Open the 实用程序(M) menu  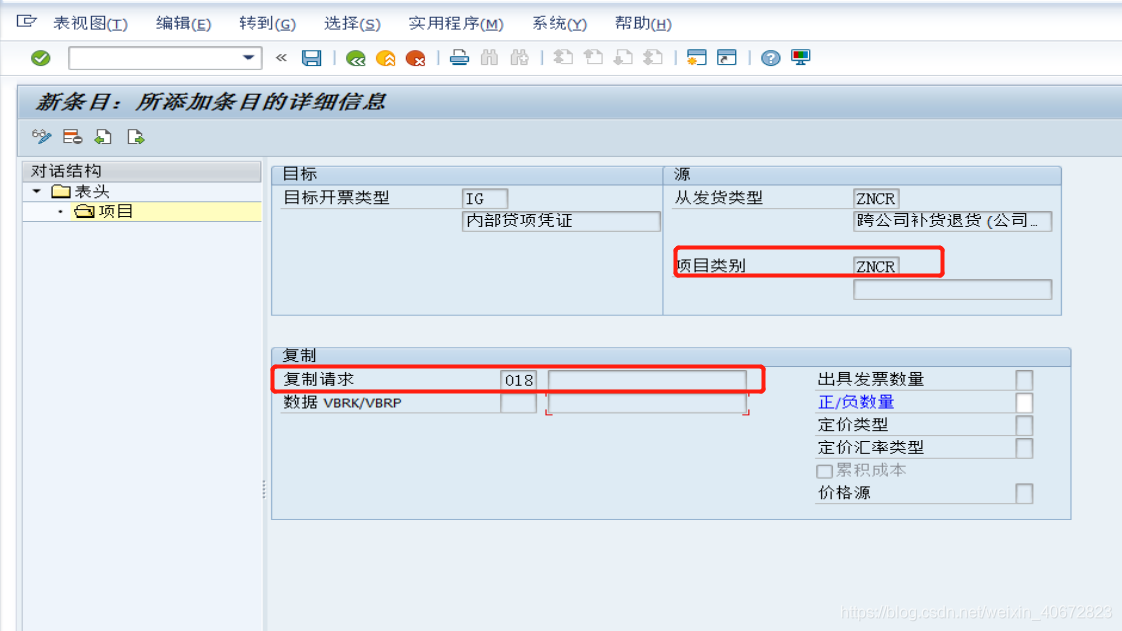[456, 24]
